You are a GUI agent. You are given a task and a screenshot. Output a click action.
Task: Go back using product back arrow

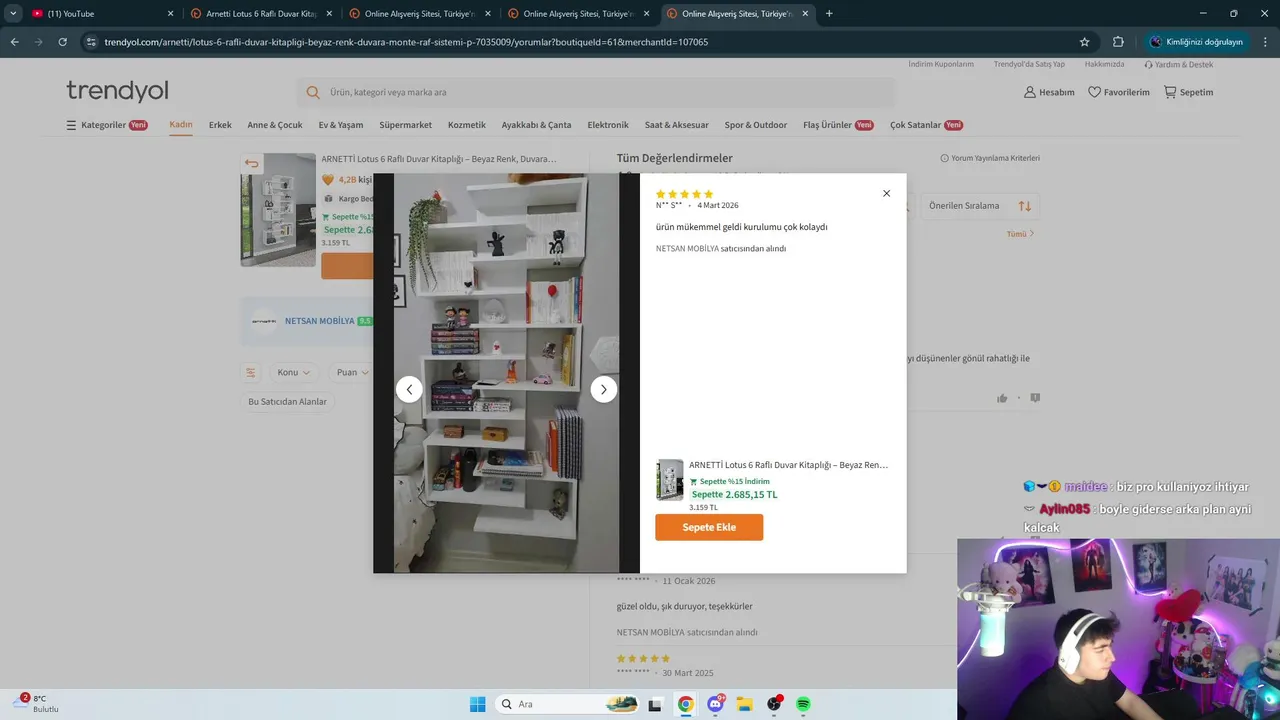pos(251,163)
